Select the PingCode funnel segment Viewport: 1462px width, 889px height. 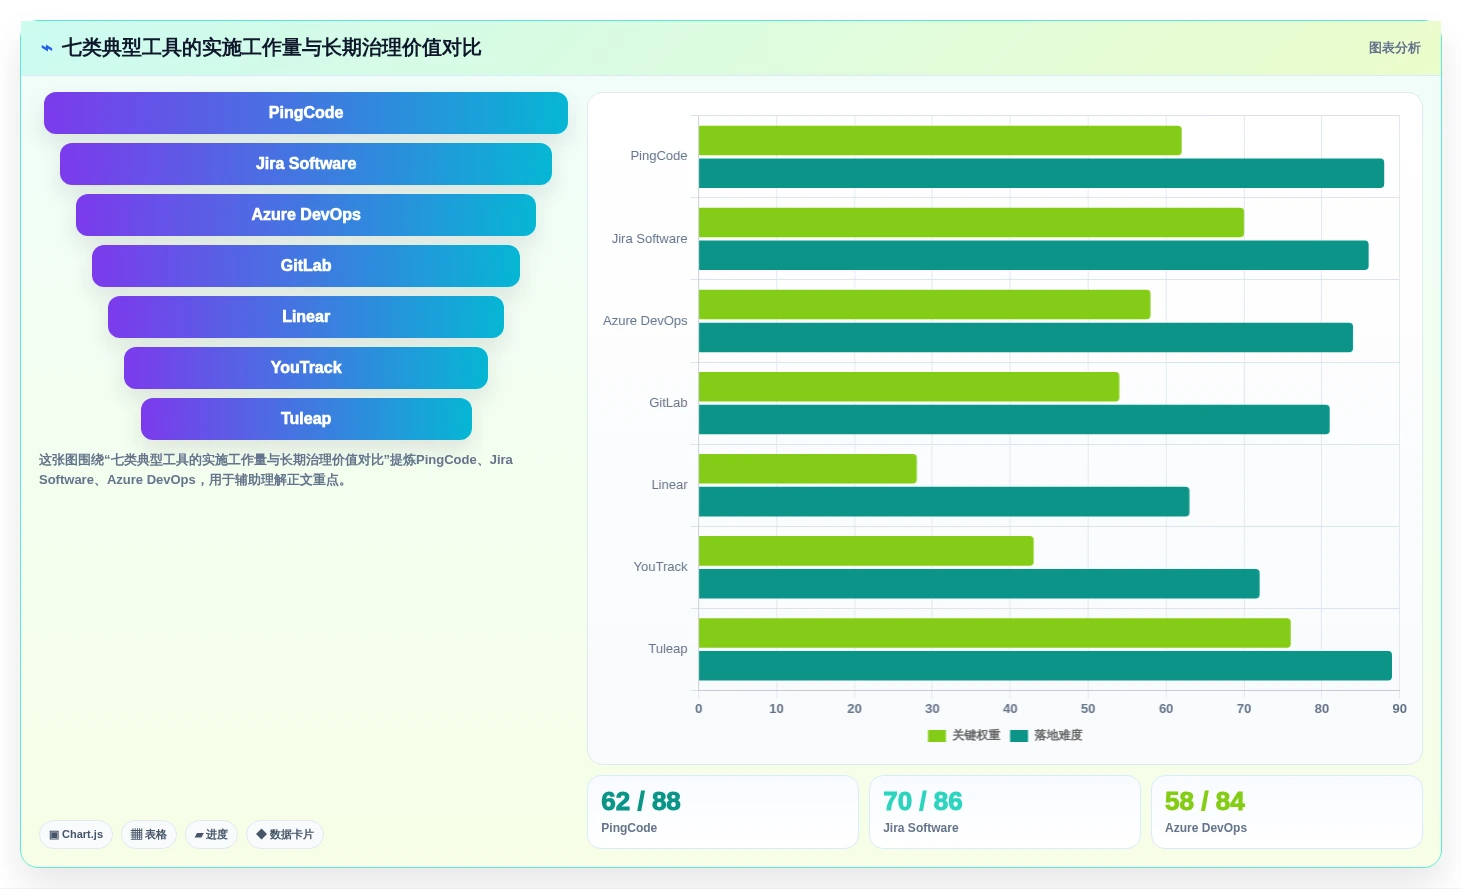point(306,113)
